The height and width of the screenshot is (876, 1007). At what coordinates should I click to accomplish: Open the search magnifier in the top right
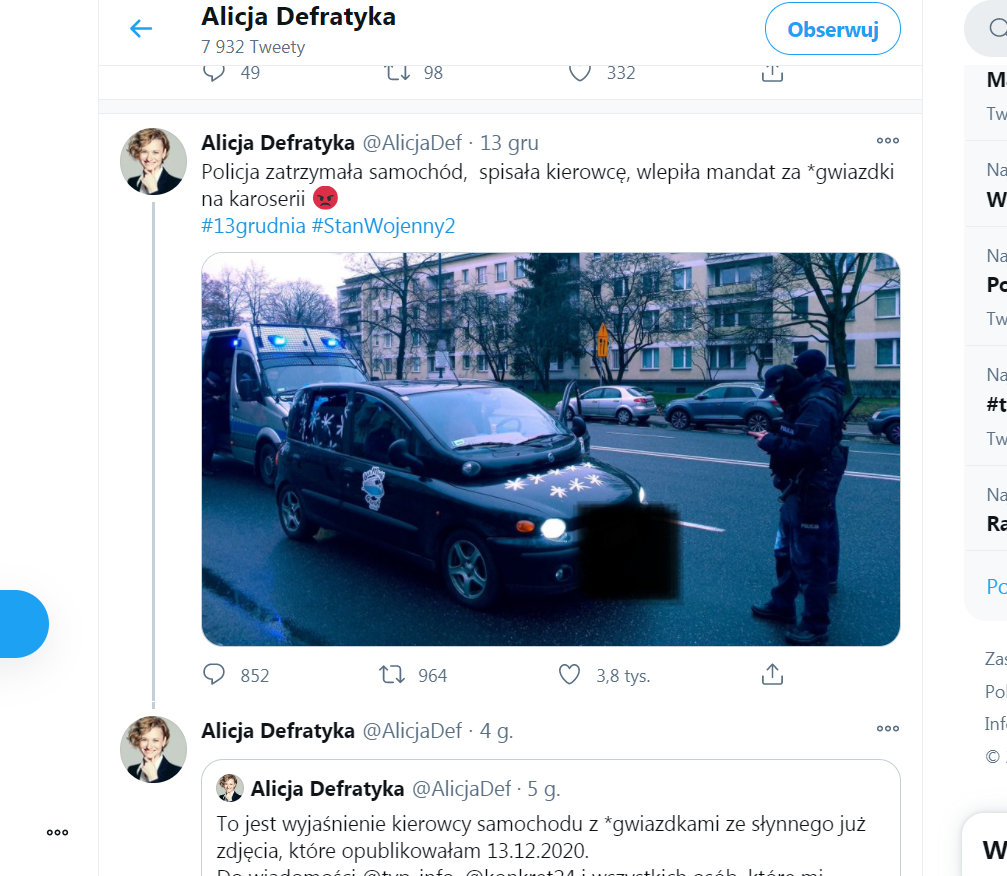click(998, 28)
